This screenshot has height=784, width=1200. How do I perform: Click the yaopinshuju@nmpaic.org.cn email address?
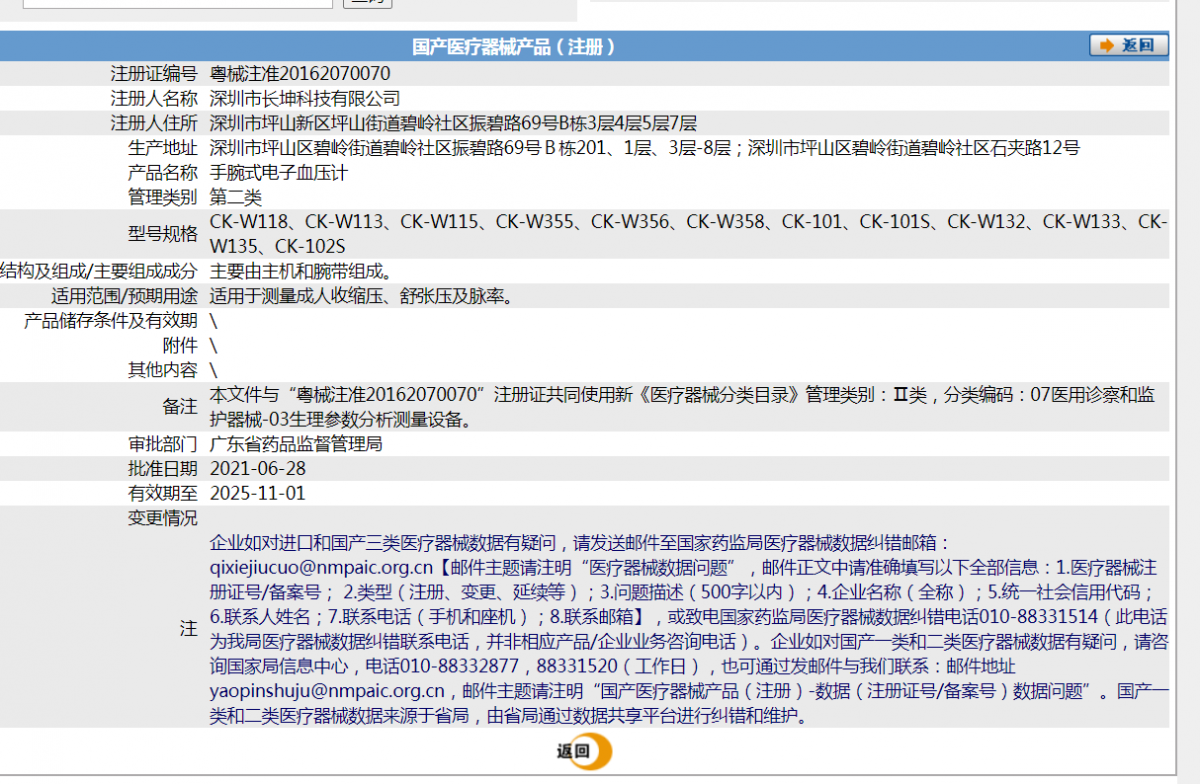(327, 691)
